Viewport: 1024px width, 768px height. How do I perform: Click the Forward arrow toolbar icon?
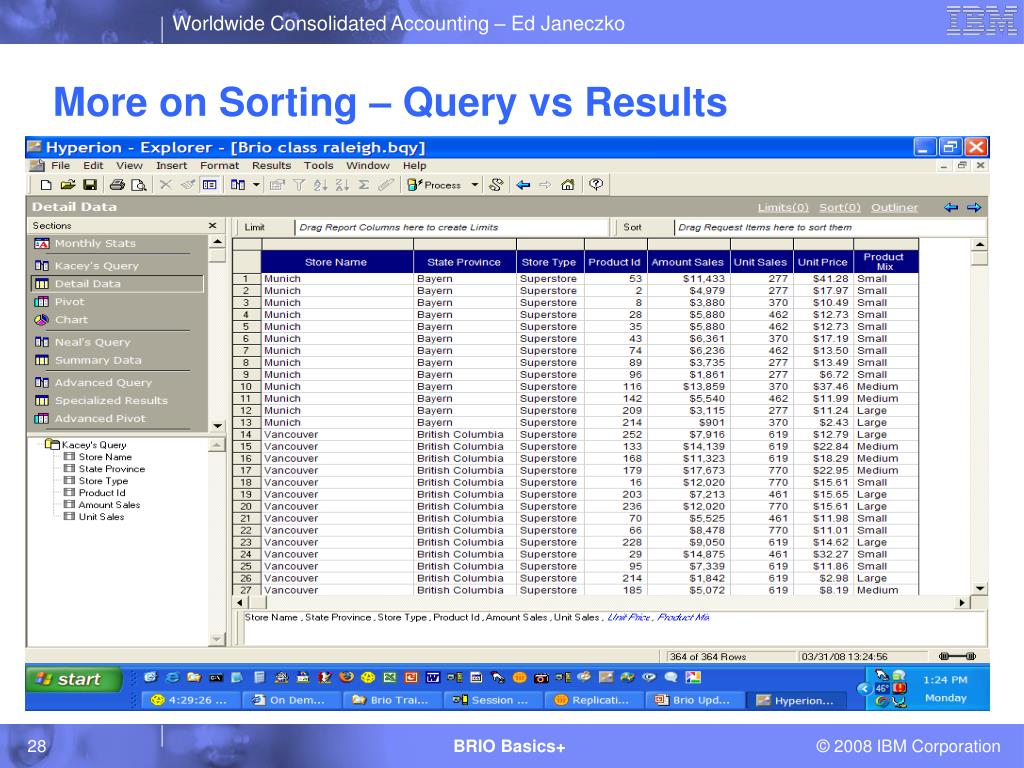[545, 185]
